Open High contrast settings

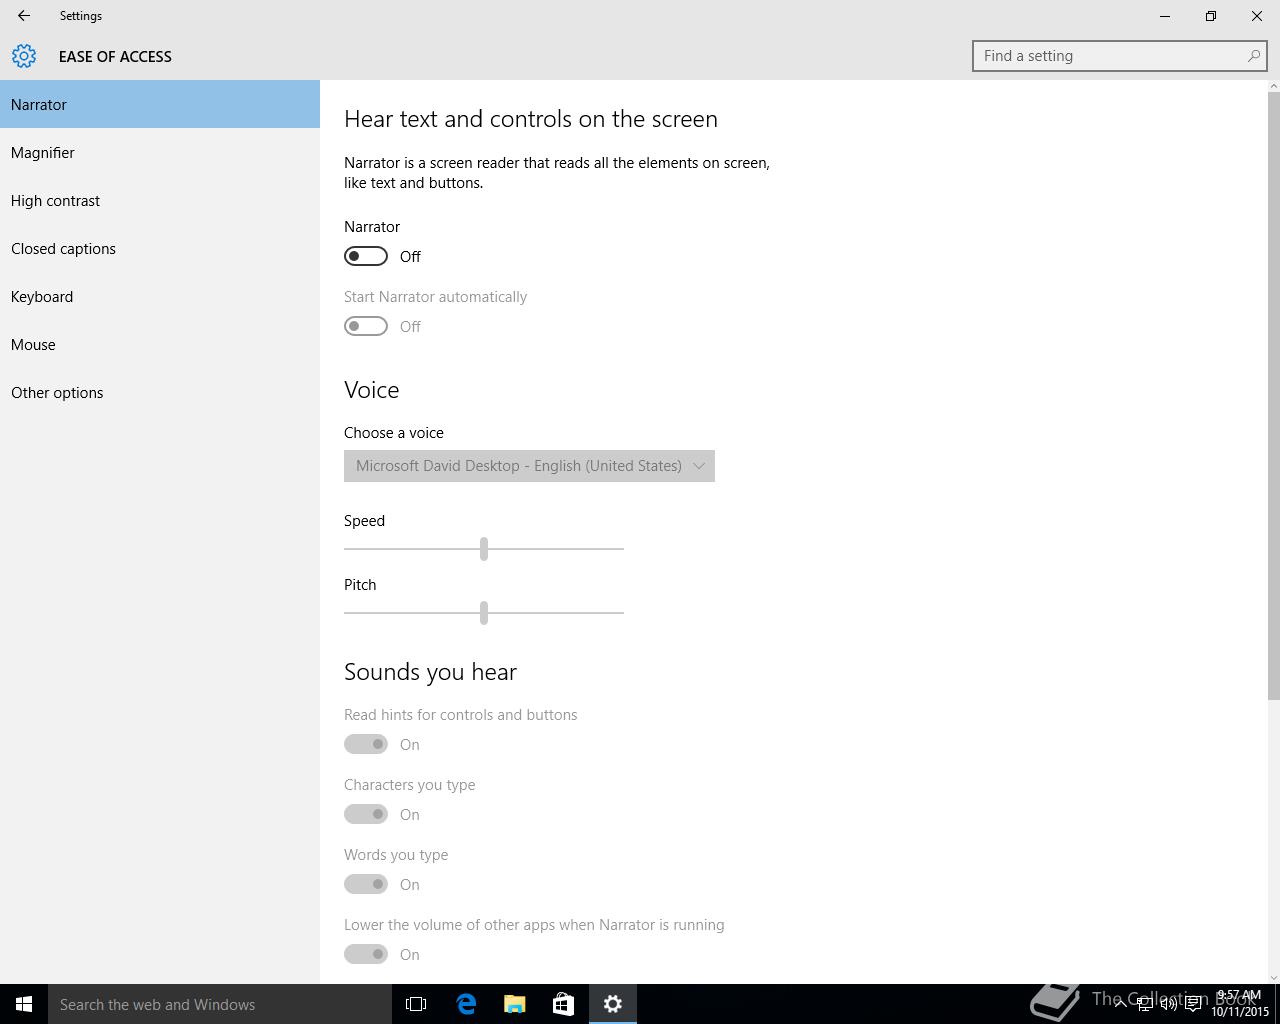[160, 200]
